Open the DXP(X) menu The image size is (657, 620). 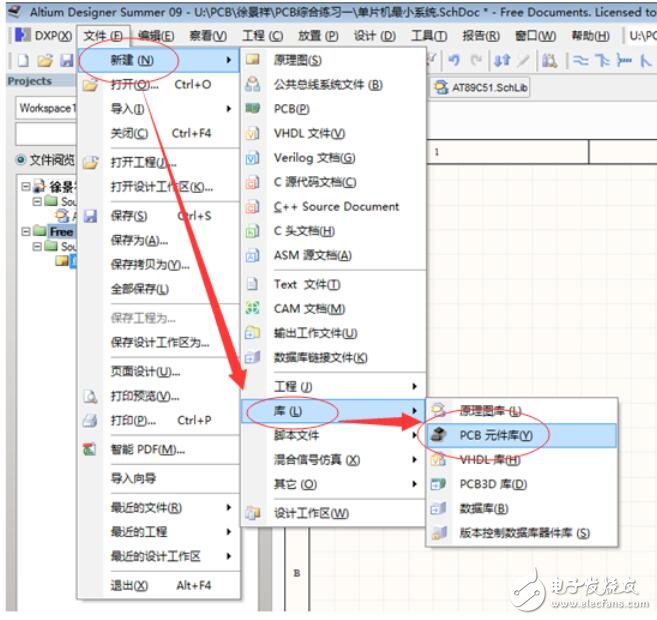(x=44, y=36)
